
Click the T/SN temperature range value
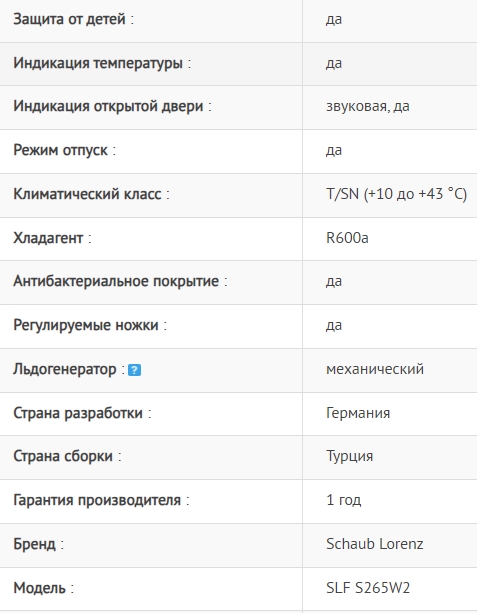pos(396,194)
